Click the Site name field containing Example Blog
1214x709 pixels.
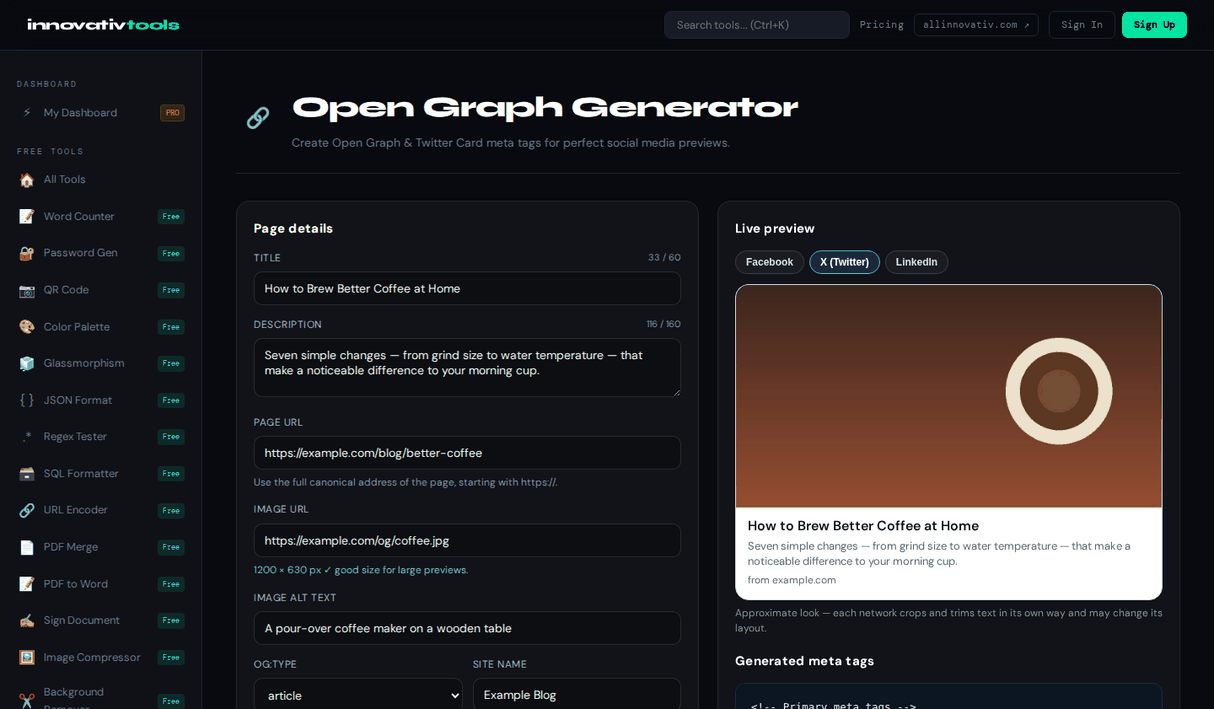[x=577, y=695]
